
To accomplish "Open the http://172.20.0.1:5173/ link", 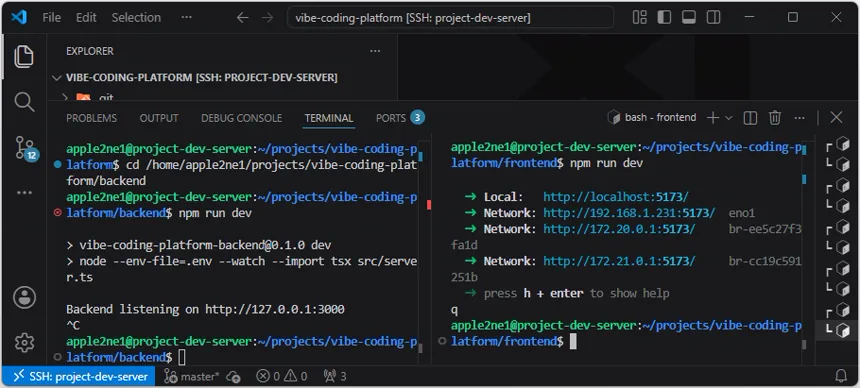I will [x=619, y=229].
